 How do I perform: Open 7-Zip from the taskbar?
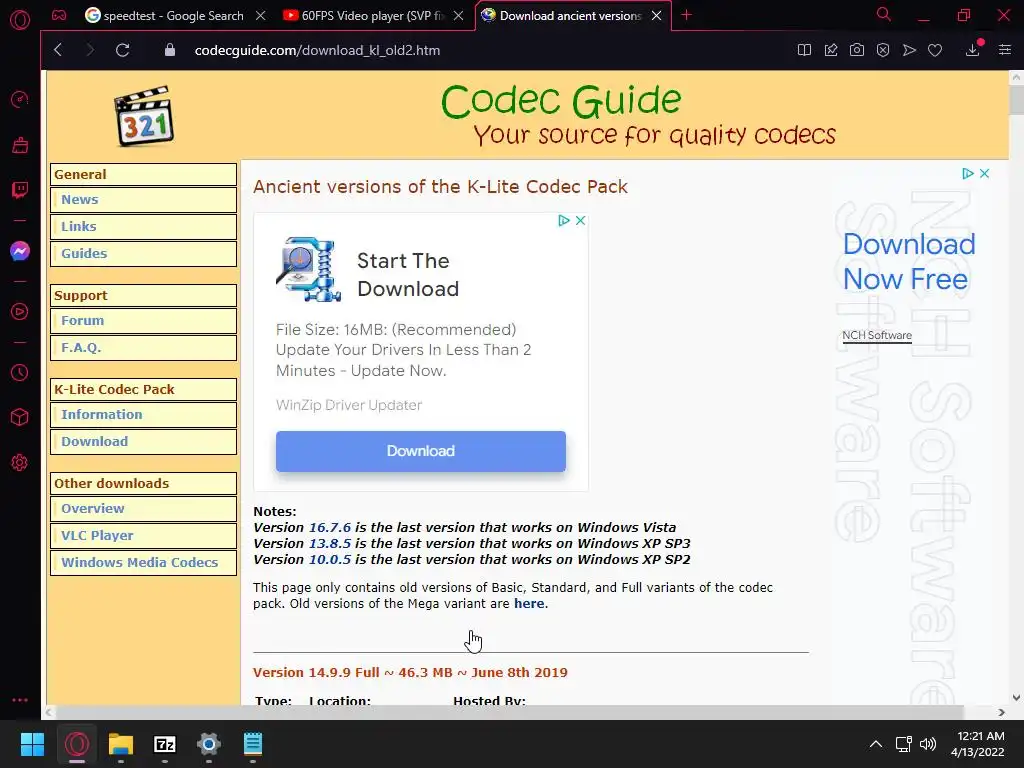pos(165,744)
